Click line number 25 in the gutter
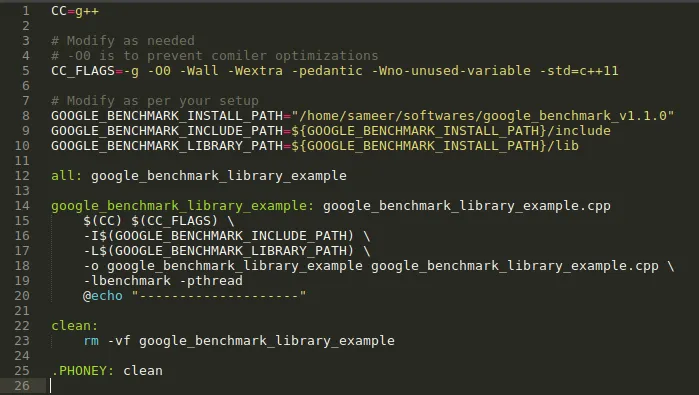 pyautogui.click(x=22, y=371)
